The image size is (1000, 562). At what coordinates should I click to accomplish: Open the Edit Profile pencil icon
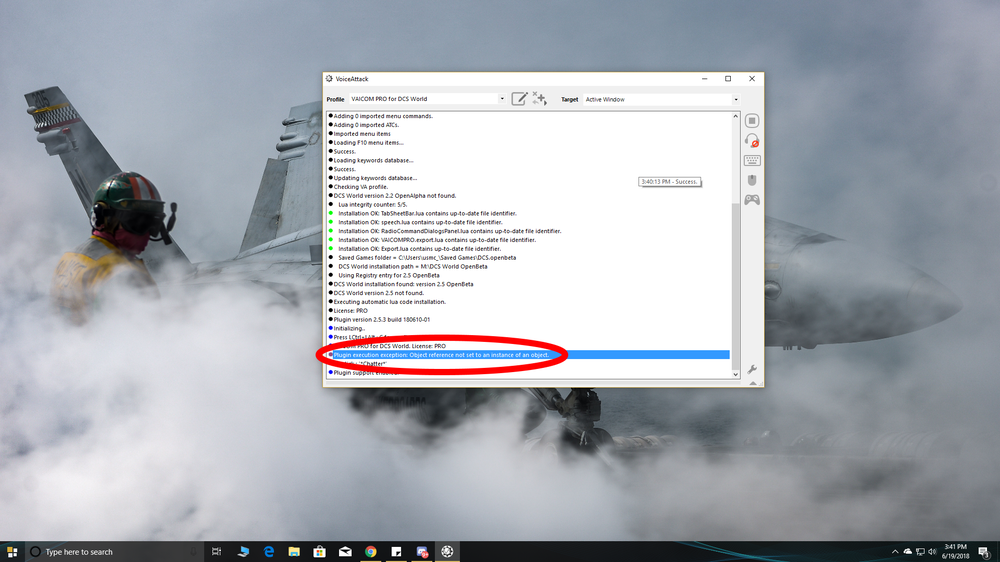click(519, 99)
